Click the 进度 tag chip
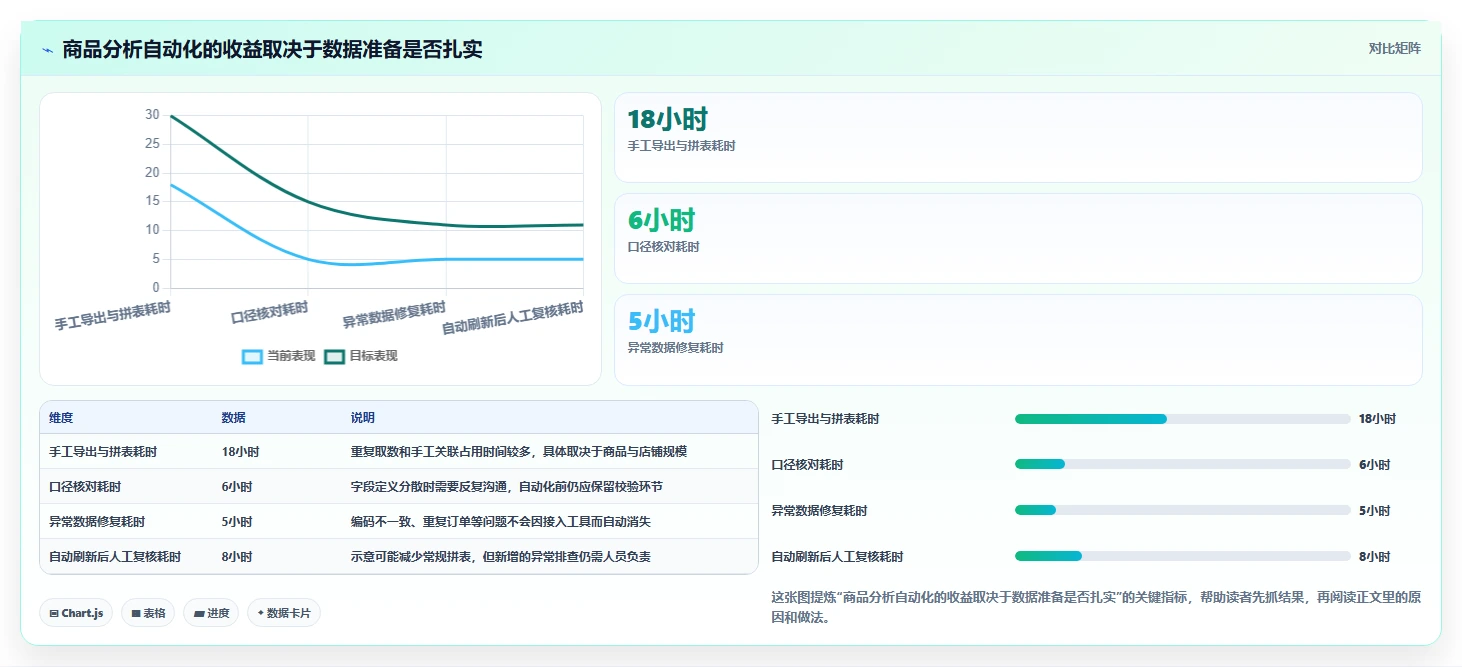This screenshot has width=1462, height=667. pyautogui.click(x=211, y=613)
